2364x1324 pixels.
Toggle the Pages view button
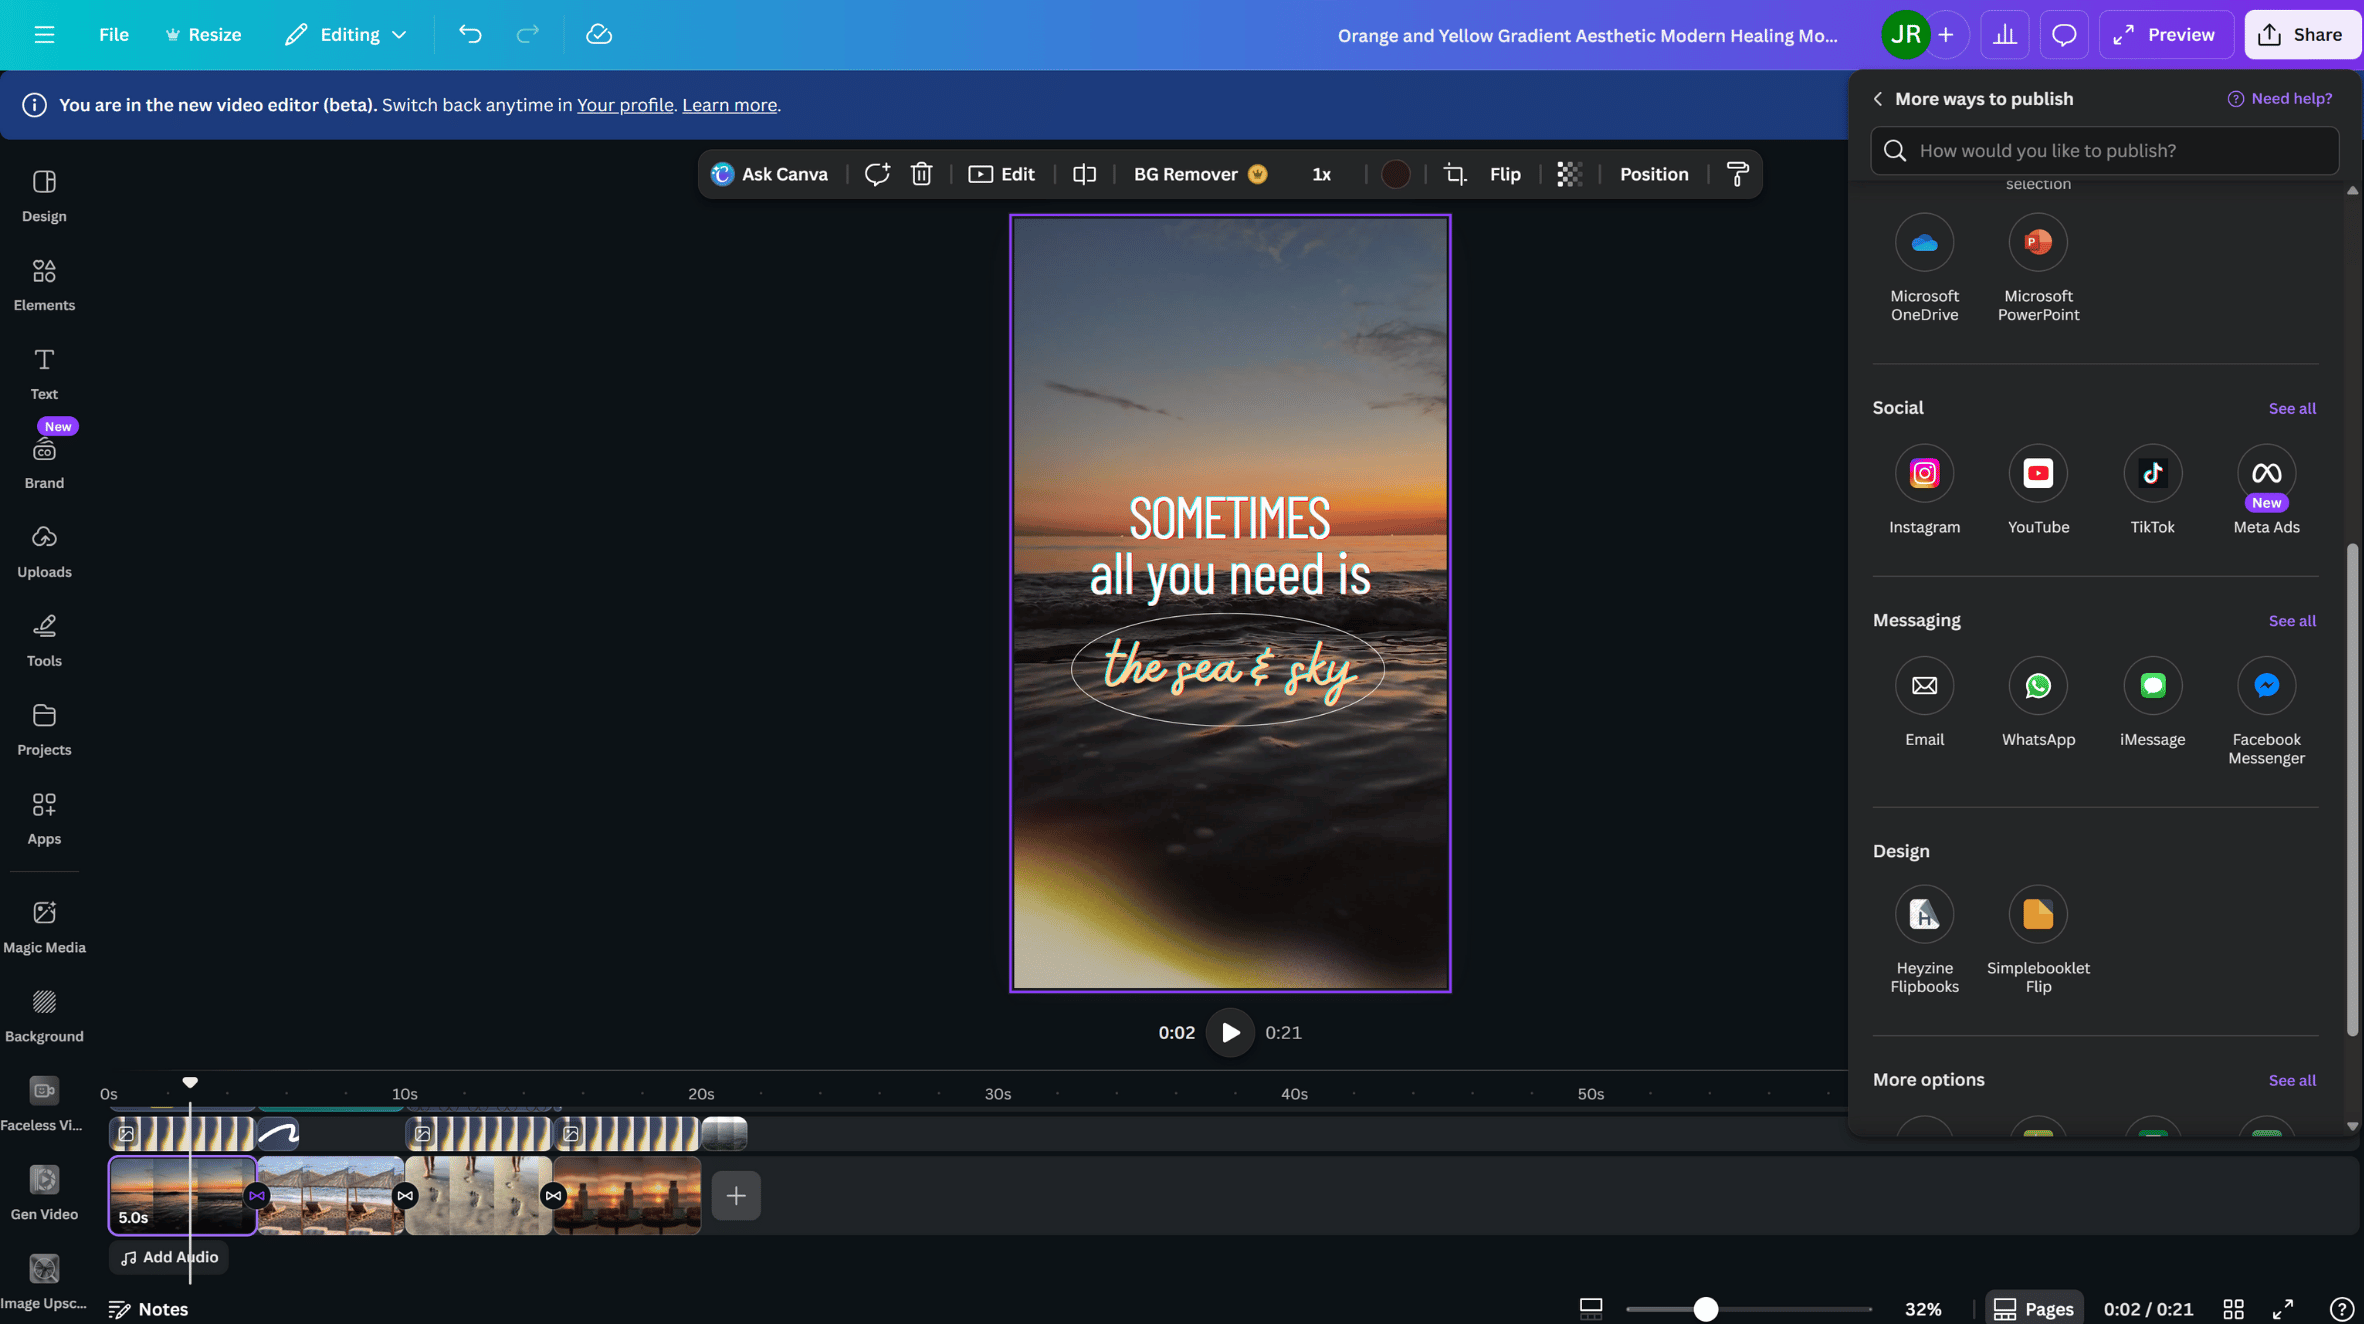2033,1309
